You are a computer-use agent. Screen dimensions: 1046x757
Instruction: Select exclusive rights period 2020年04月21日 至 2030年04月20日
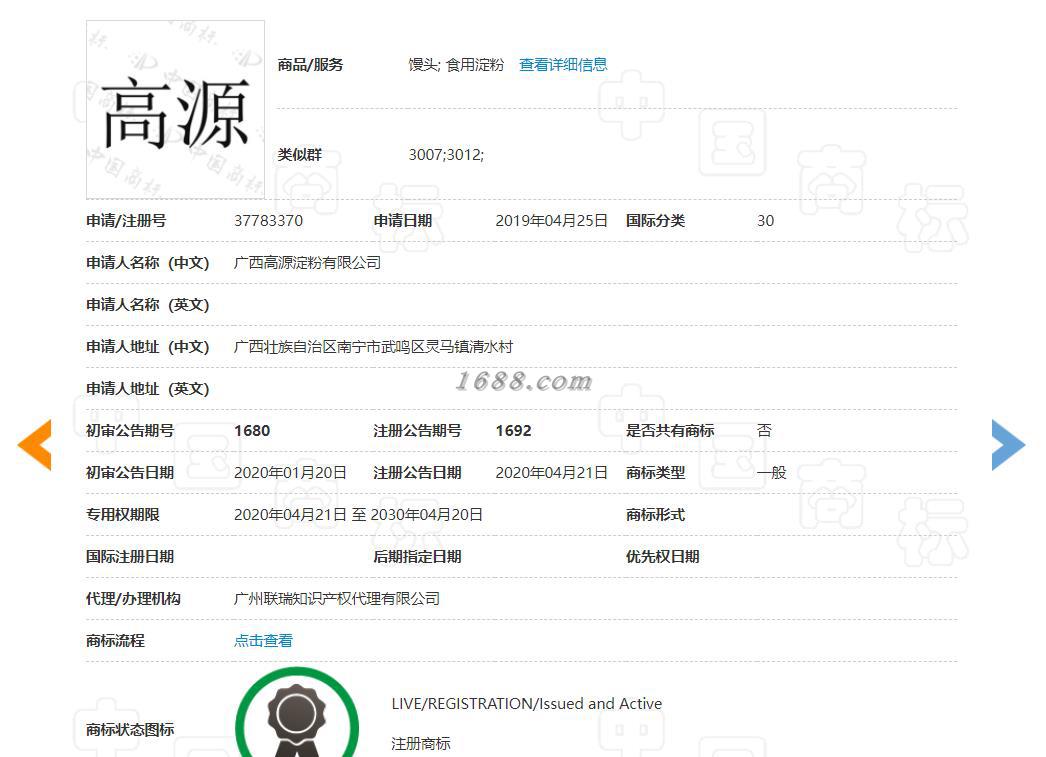(x=358, y=515)
